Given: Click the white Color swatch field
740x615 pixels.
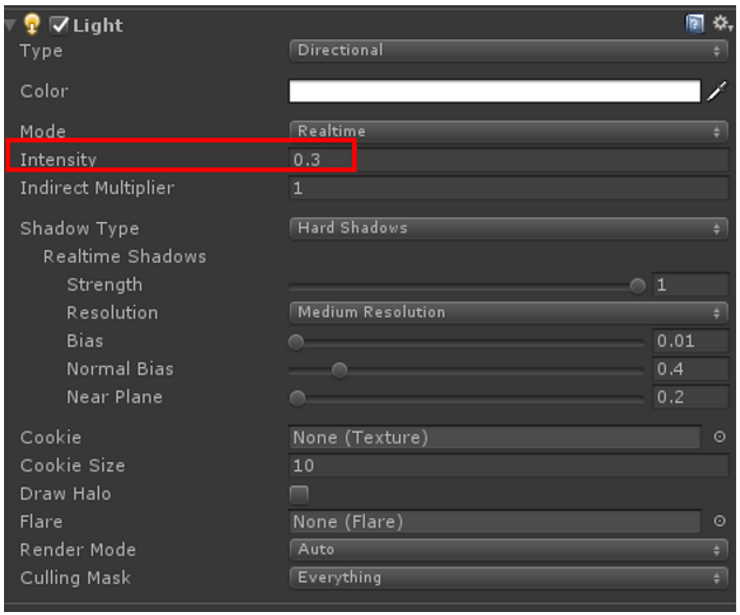Looking at the screenshot, I should click(495, 92).
